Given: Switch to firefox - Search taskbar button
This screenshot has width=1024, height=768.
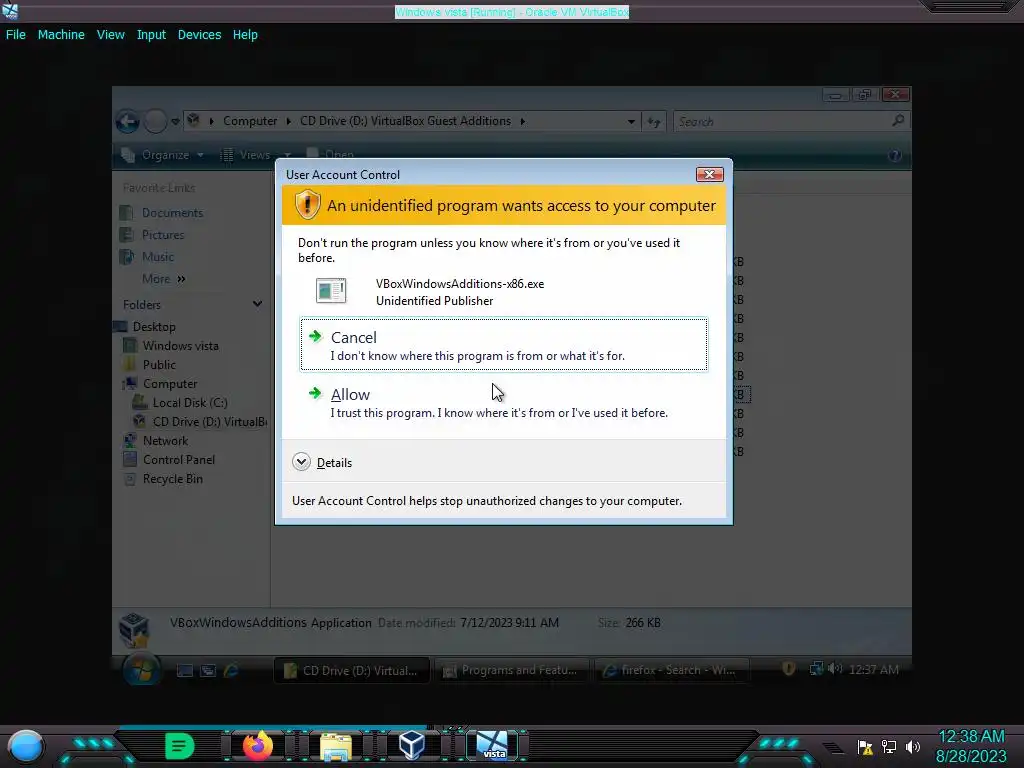Looking at the screenshot, I should point(671,670).
